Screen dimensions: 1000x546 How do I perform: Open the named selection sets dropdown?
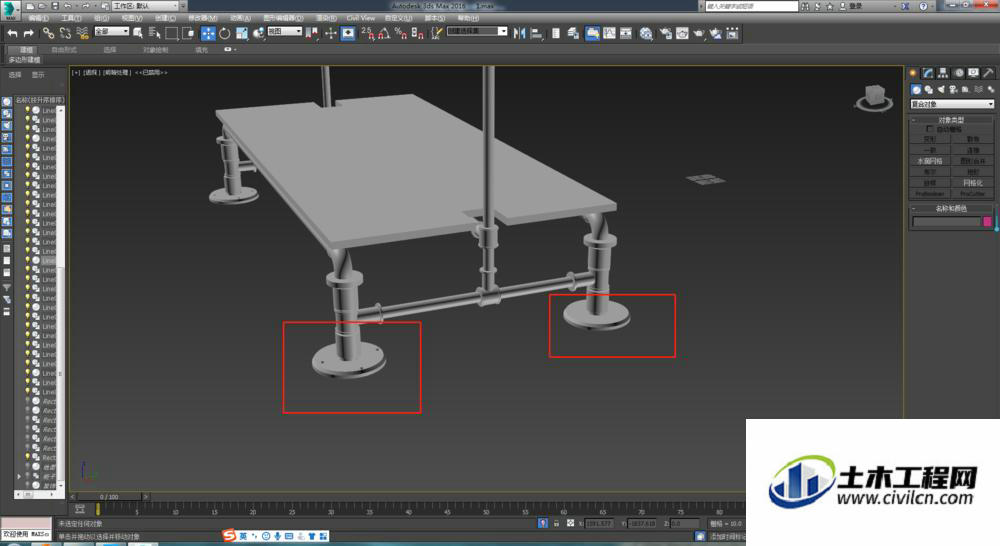click(477, 31)
